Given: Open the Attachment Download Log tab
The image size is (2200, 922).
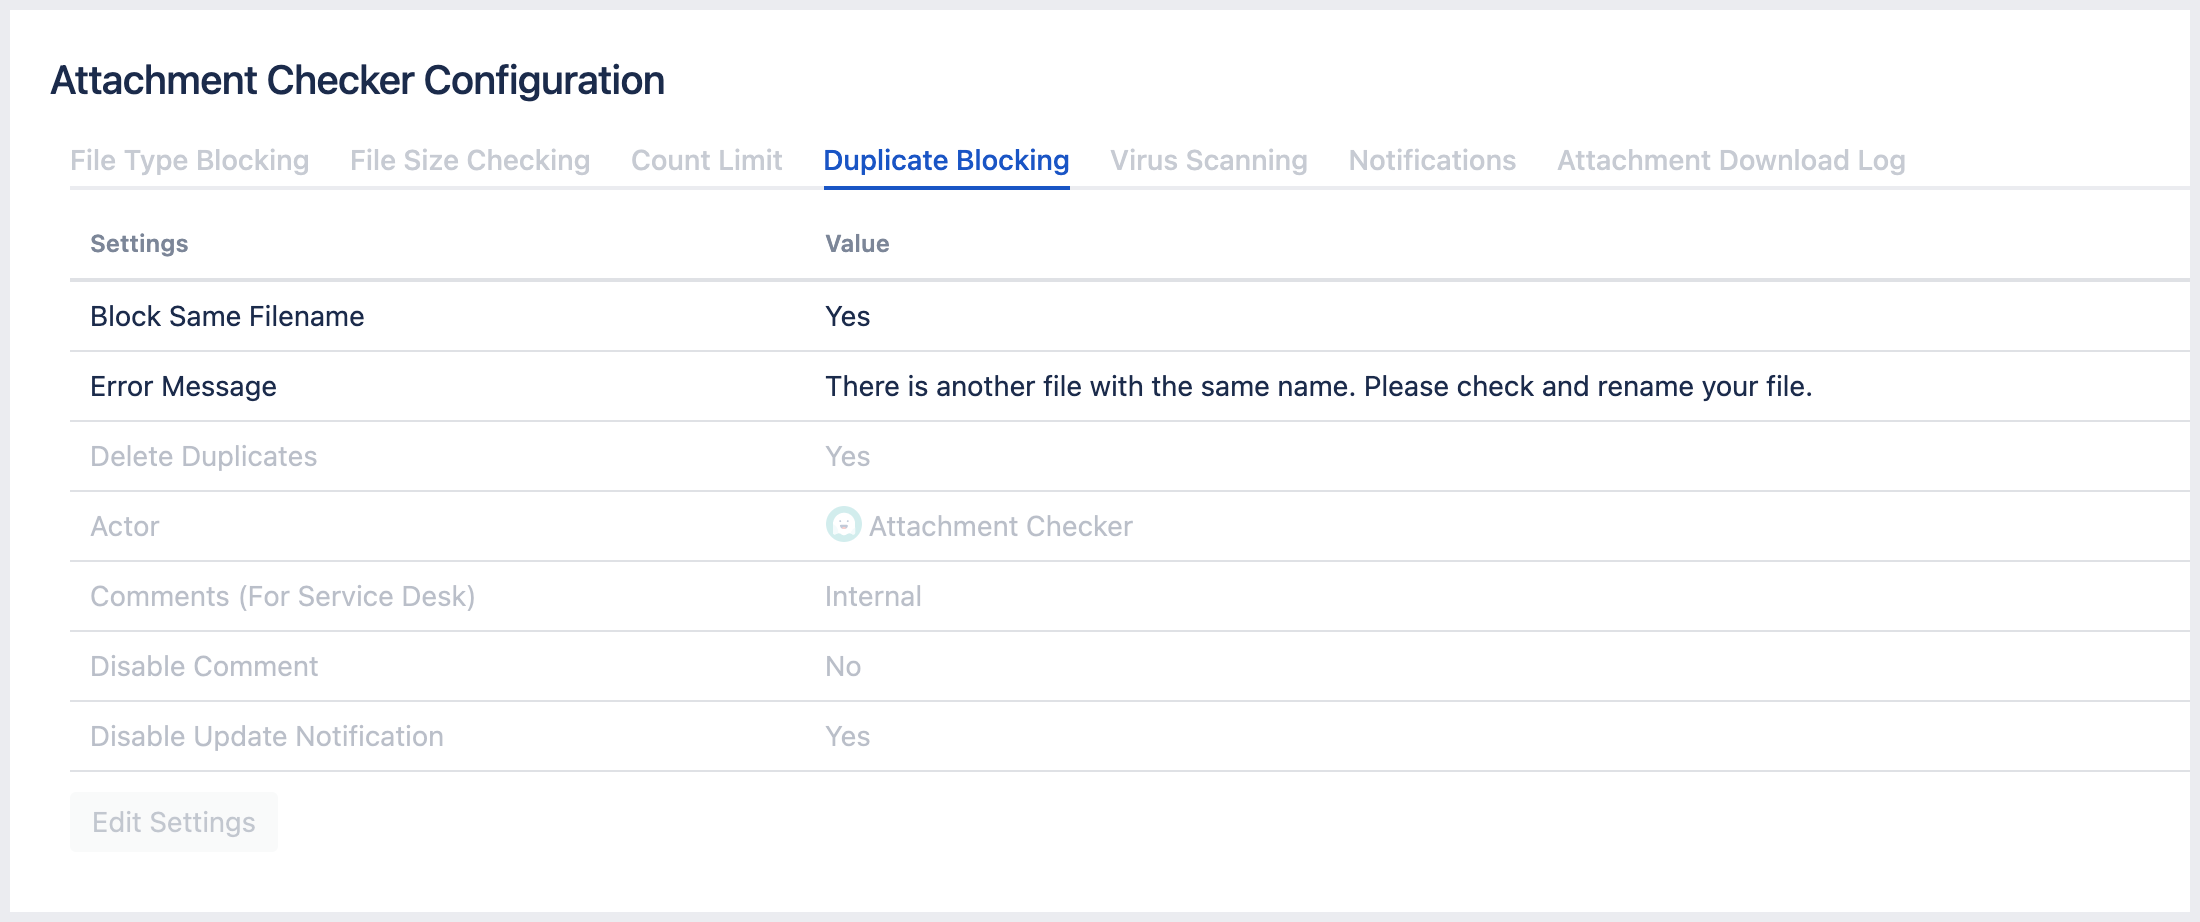Looking at the screenshot, I should [x=1731, y=161].
